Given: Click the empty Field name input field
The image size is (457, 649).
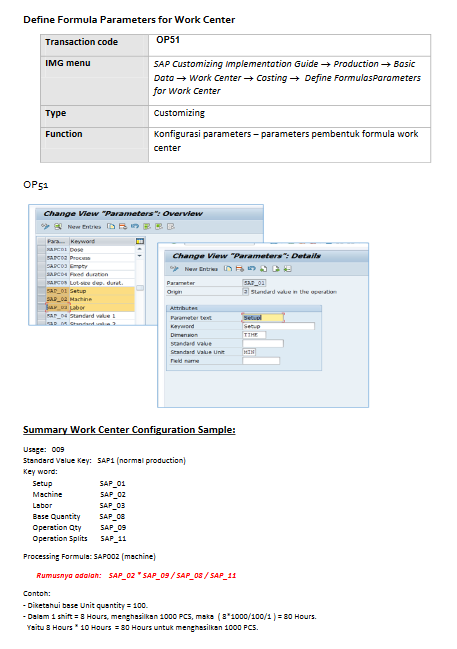Looking at the screenshot, I should (x=261, y=361).
